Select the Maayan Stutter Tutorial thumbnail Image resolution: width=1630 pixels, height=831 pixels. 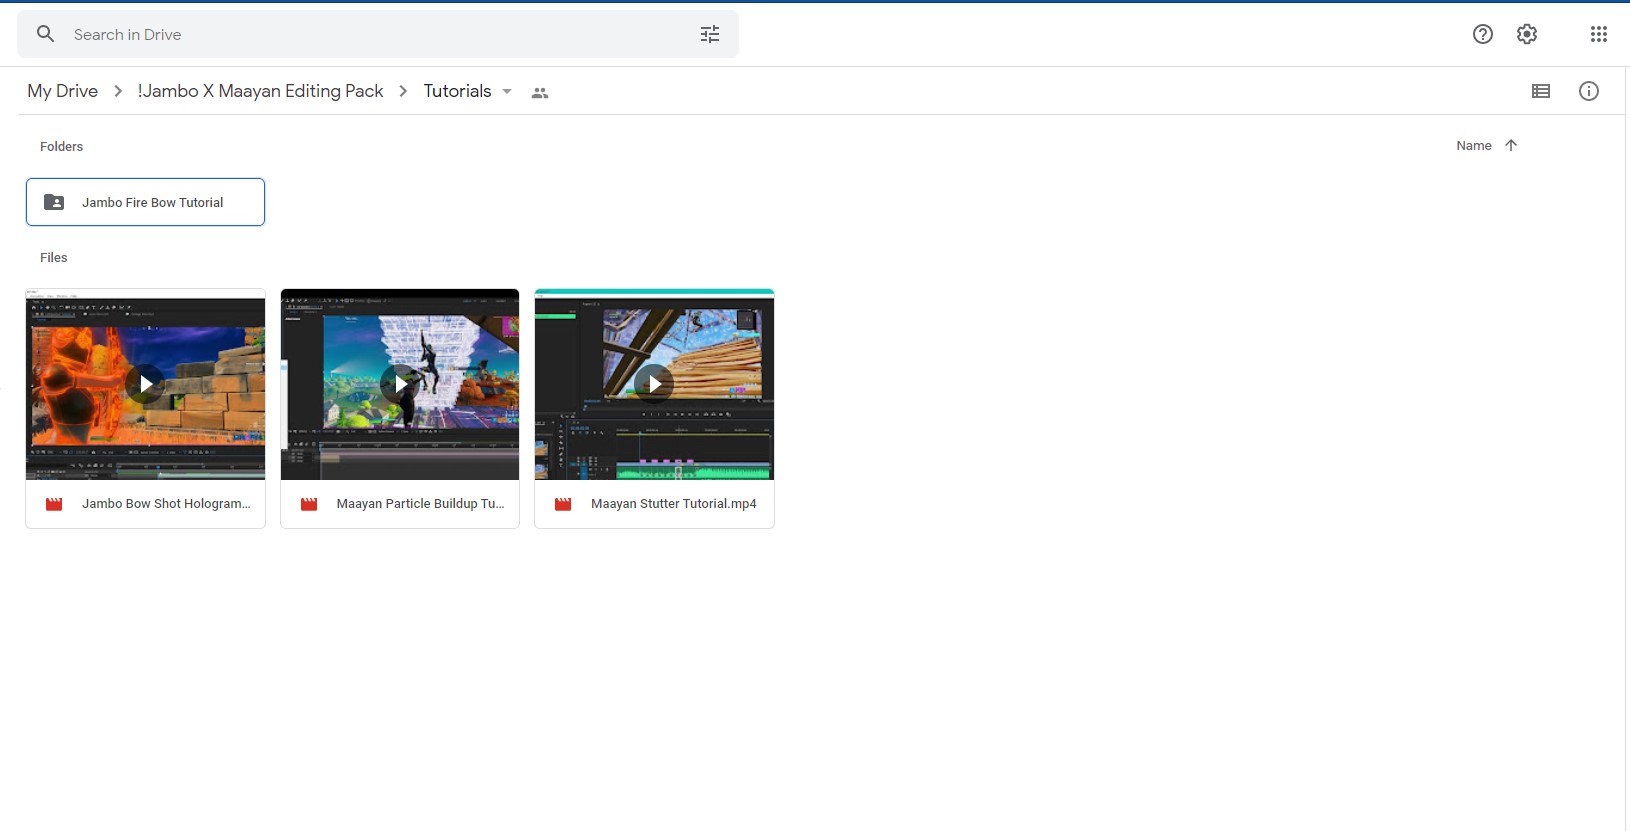point(654,384)
